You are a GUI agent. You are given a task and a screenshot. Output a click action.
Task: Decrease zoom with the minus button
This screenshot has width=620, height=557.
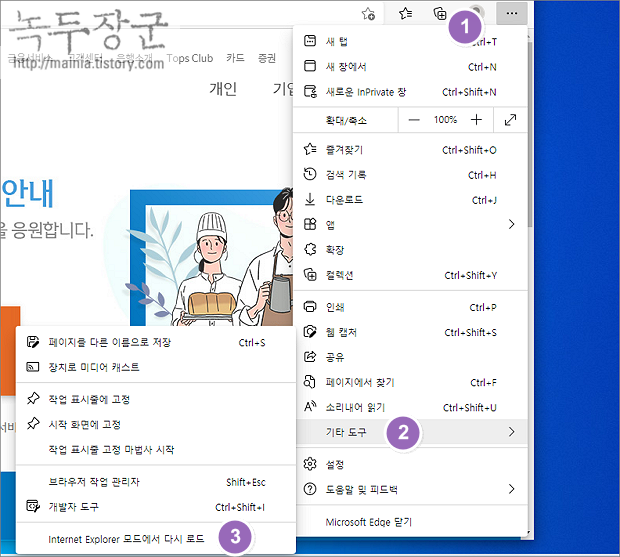point(414,120)
